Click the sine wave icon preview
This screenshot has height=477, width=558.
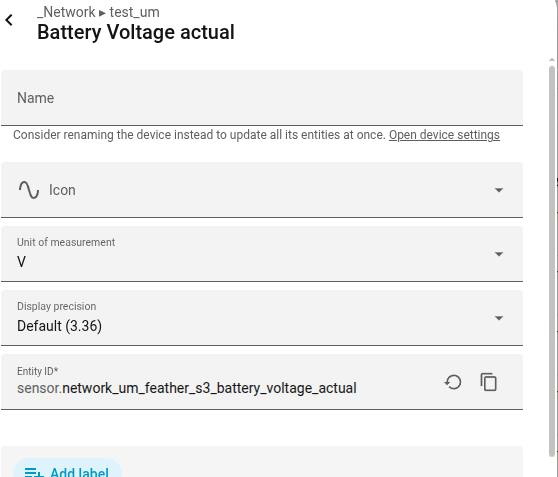click(29, 190)
